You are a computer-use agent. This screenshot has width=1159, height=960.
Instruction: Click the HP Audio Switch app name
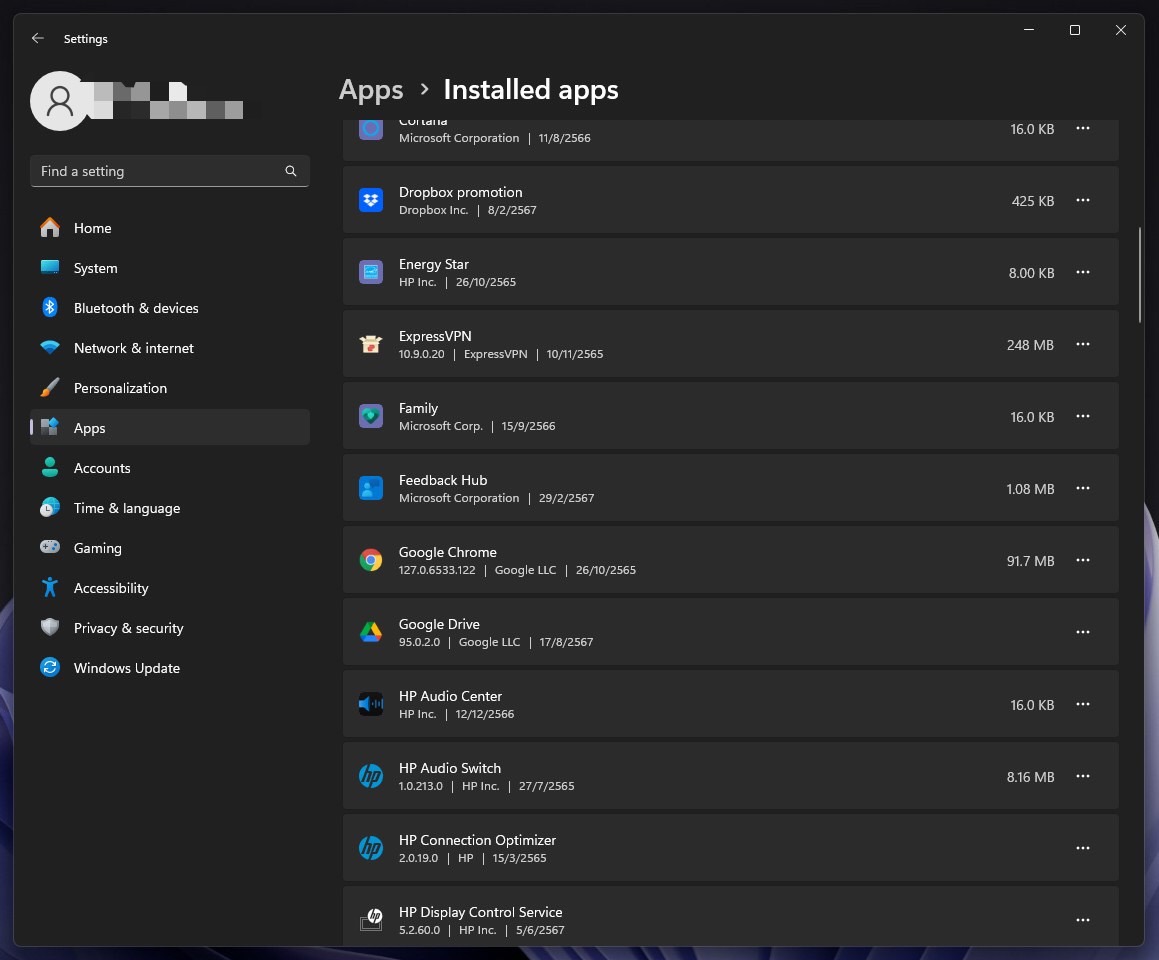coord(449,768)
